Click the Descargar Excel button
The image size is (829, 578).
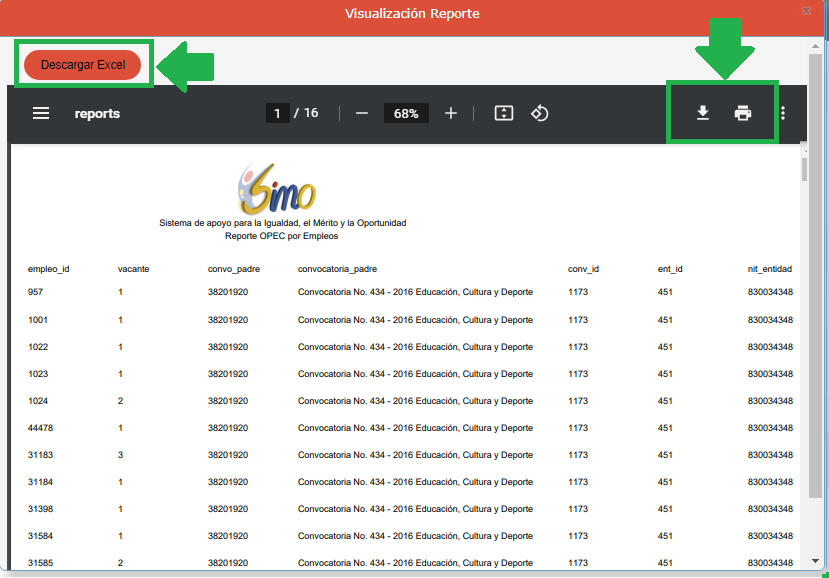pyautogui.click(x=83, y=64)
